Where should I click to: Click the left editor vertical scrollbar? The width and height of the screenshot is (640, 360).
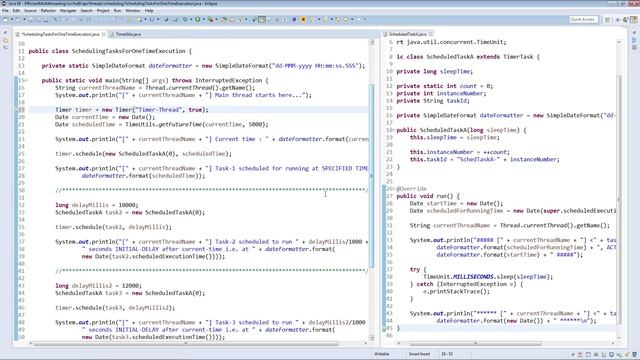click(371, 176)
